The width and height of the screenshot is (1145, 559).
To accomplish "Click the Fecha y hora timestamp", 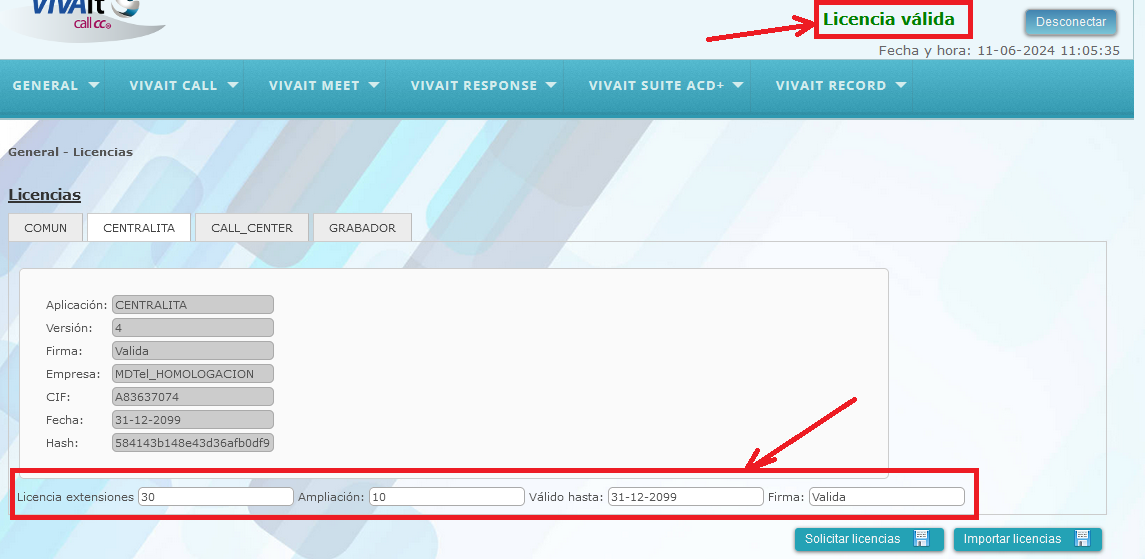I will [x=999, y=50].
